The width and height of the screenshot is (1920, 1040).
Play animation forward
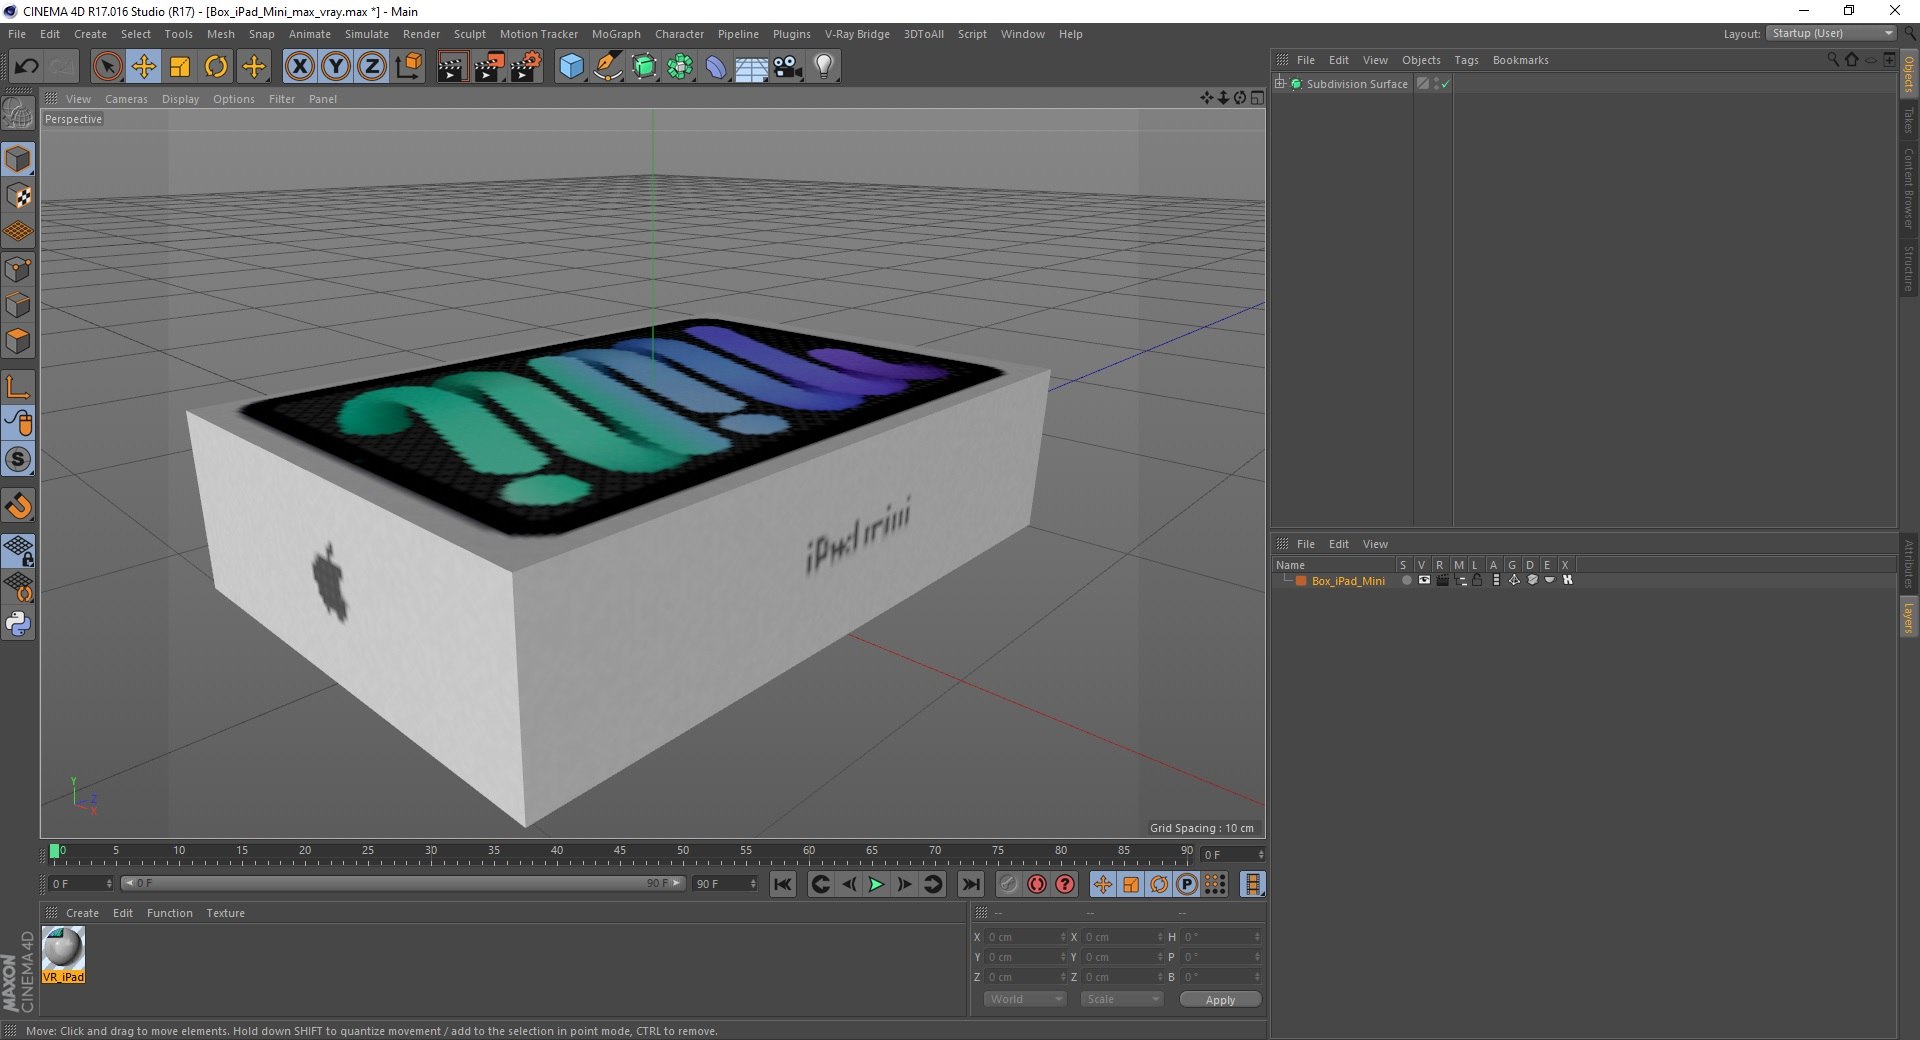(x=876, y=884)
